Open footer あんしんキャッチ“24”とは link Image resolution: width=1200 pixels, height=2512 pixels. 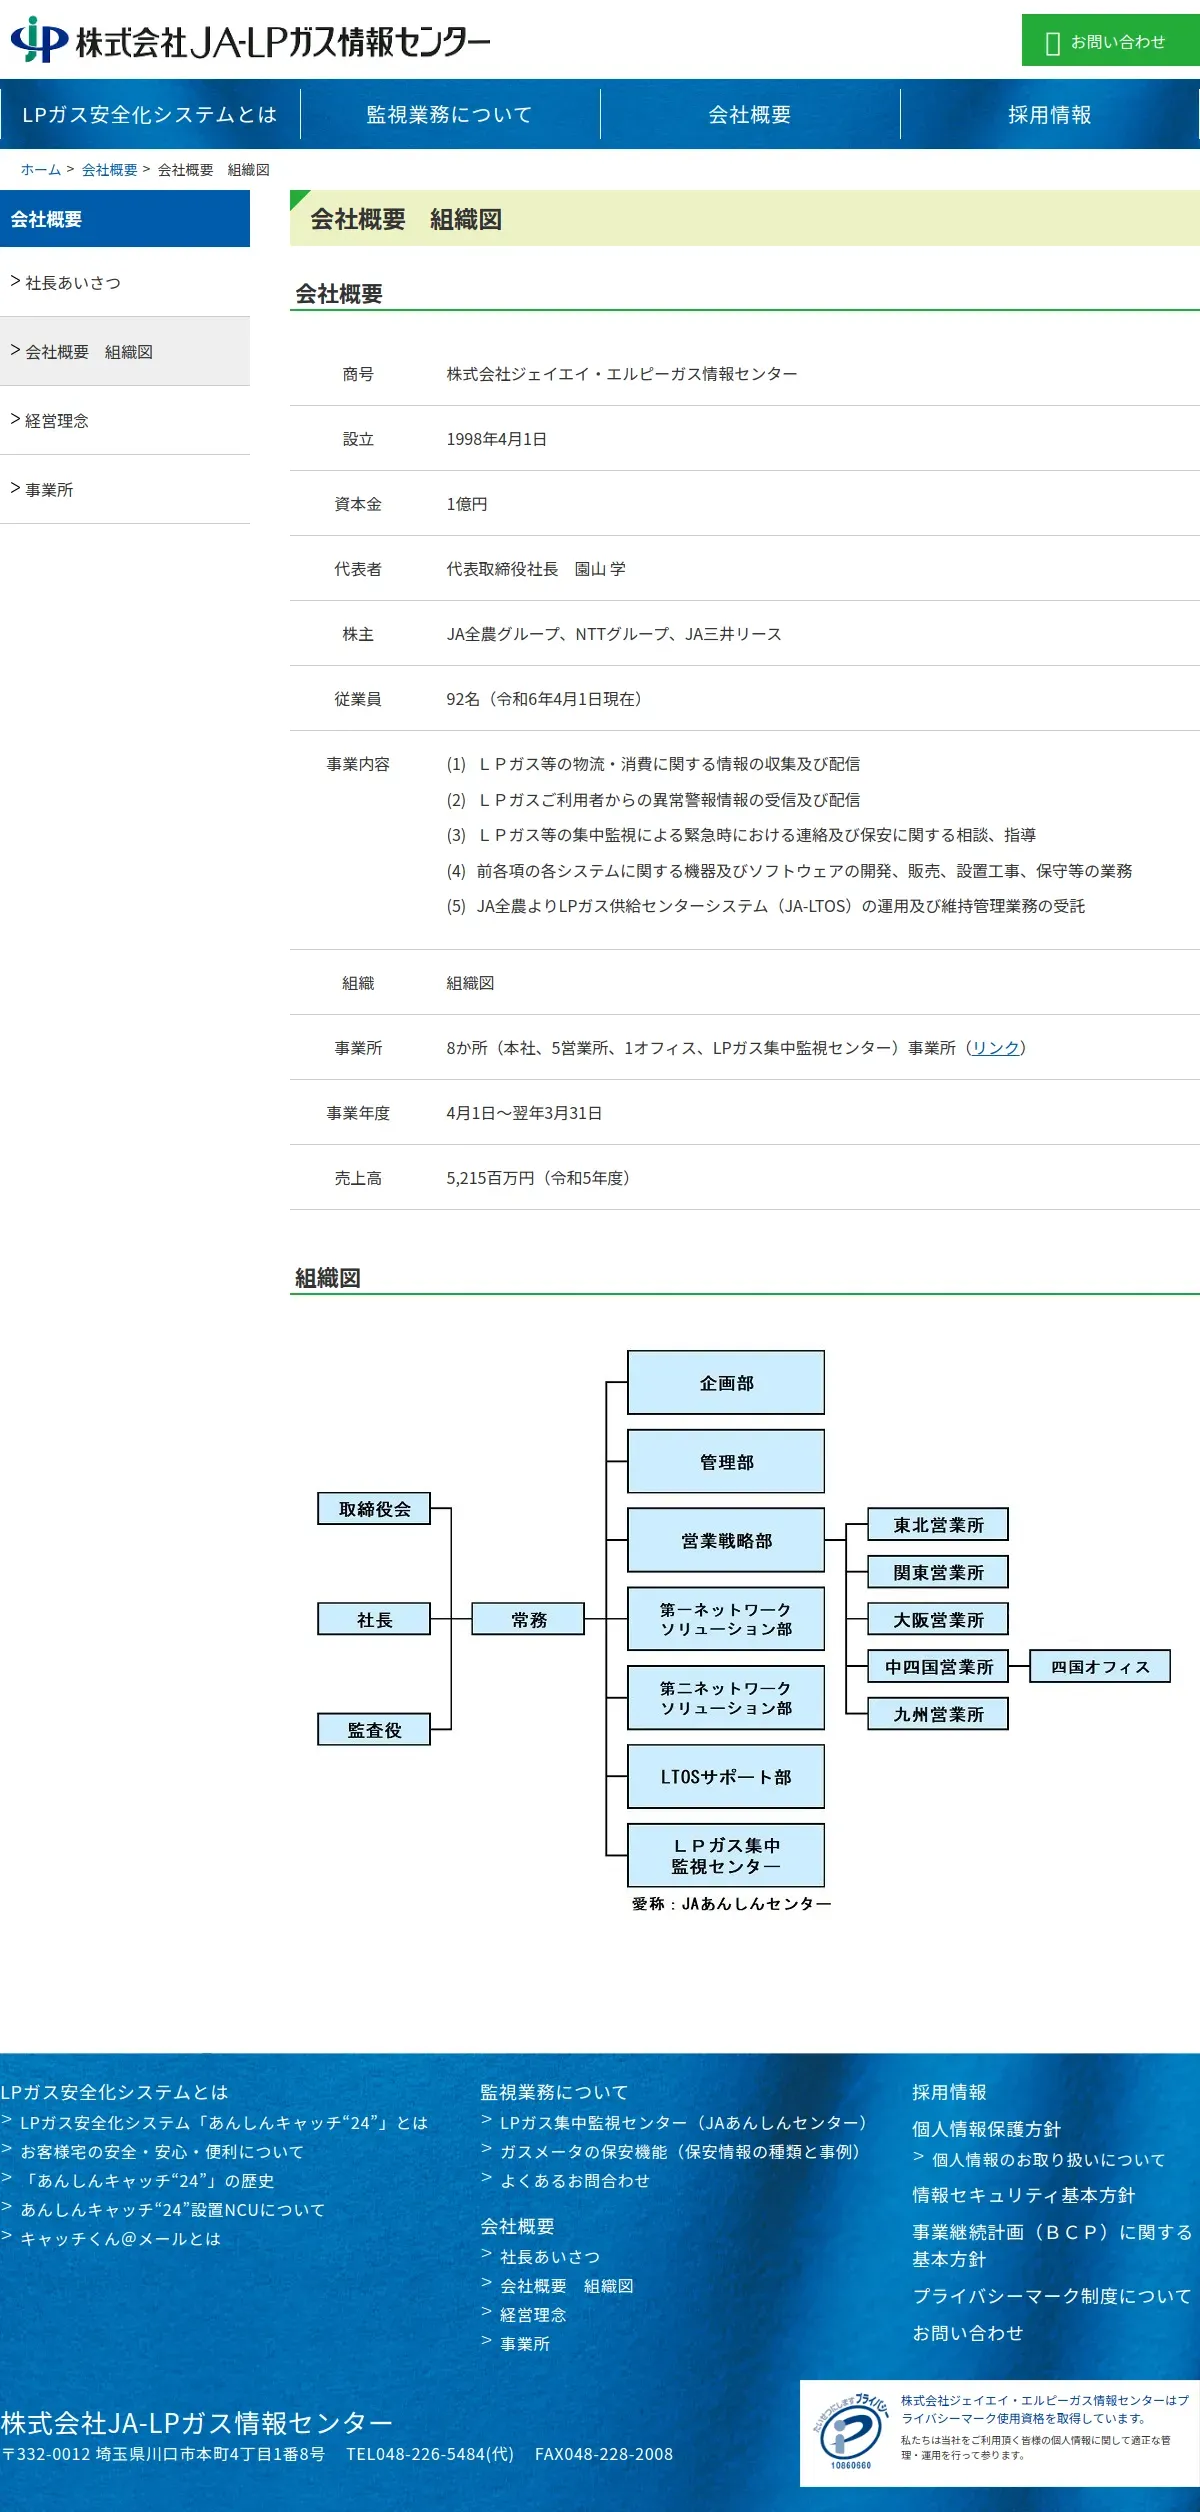click(x=223, y=2122)
